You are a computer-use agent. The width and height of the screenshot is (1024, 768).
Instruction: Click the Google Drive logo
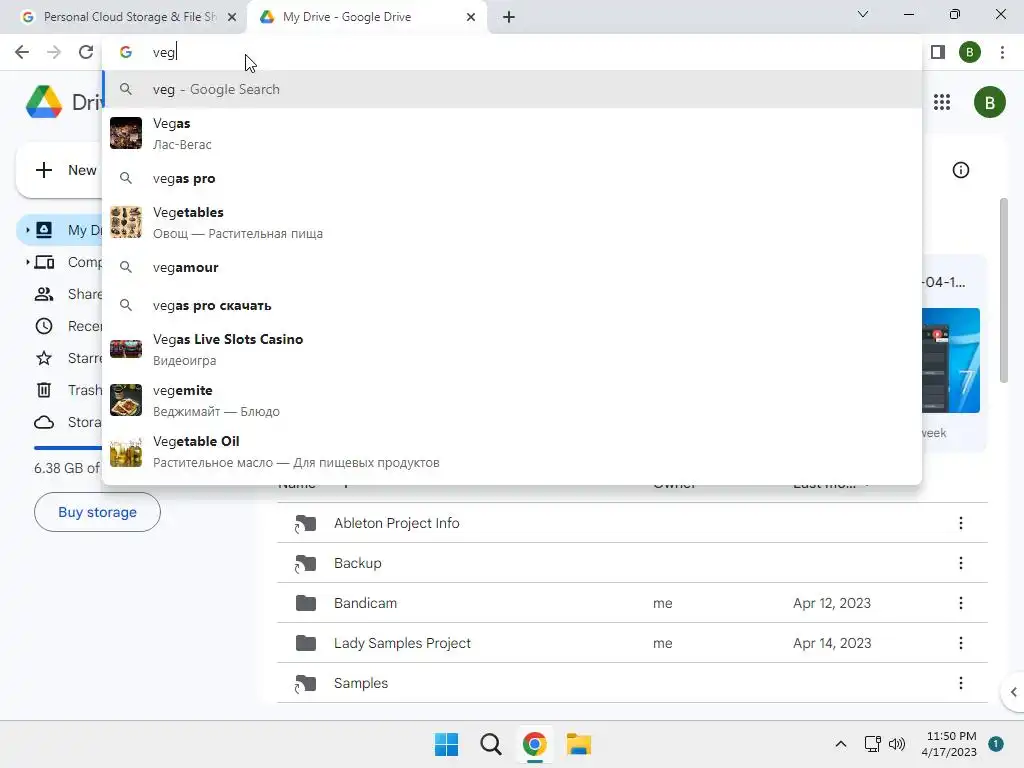(x=44, y=102)
